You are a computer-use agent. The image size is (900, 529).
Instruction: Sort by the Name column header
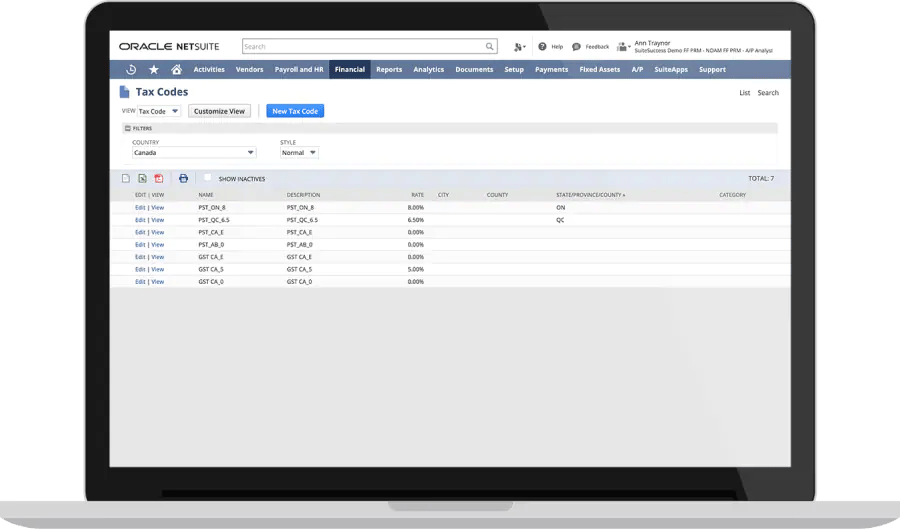(206, 195)
